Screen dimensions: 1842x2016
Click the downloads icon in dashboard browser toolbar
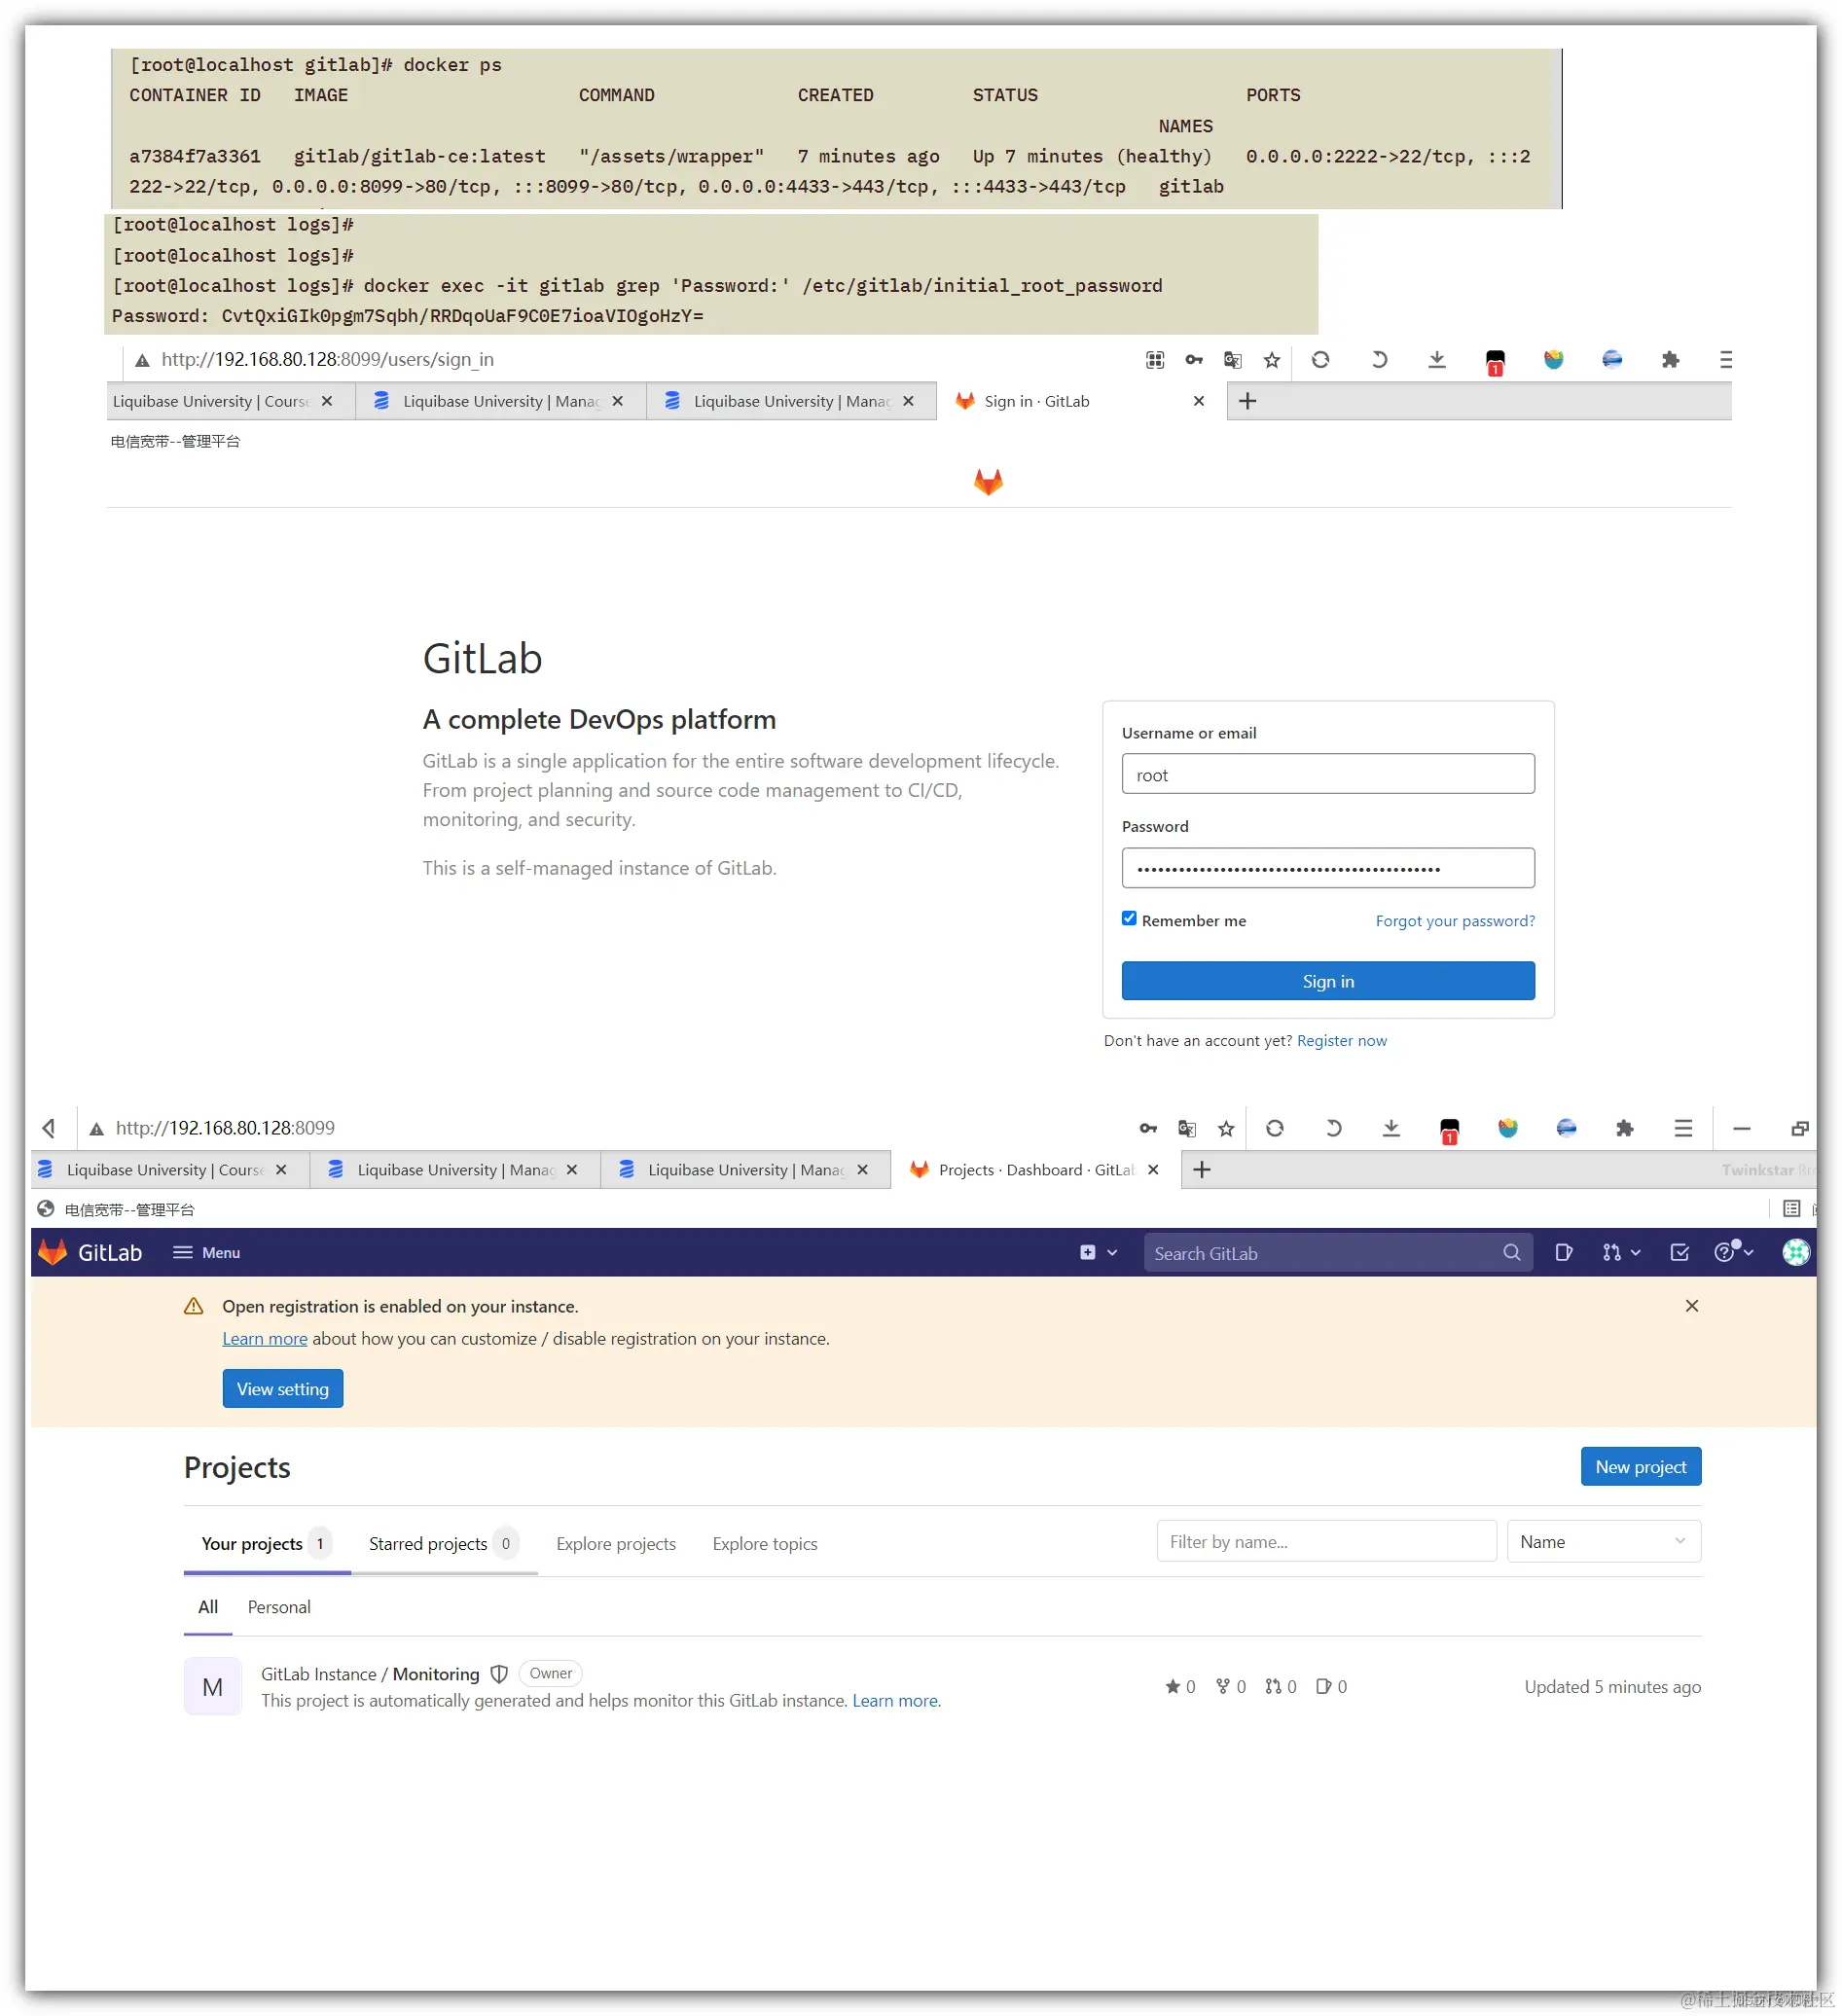pyautogui.click(x=1391, y=1128)
